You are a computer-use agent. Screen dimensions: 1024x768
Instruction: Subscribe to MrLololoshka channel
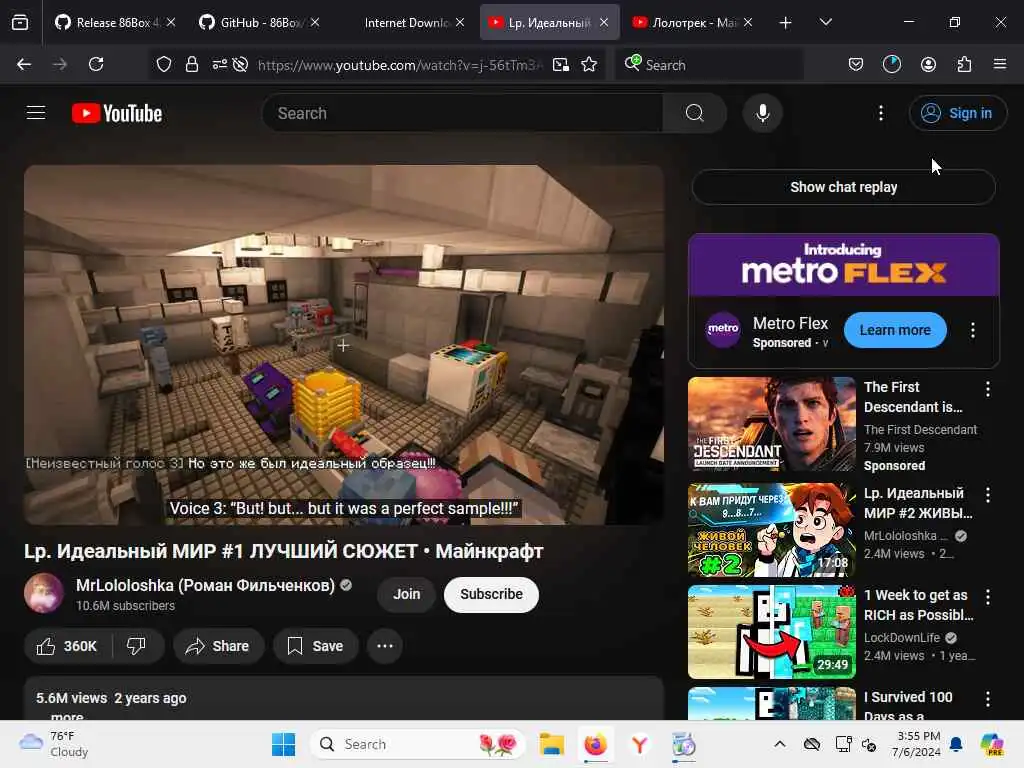point(491,594)
